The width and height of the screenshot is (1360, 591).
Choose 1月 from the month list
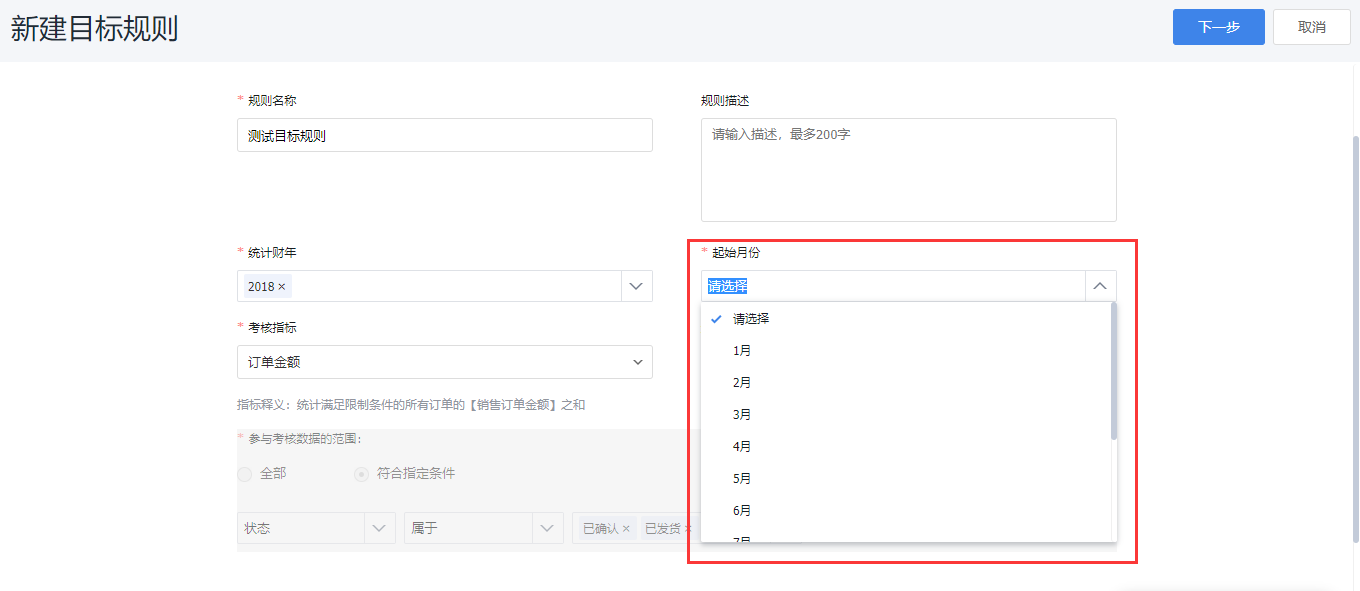(x=742, y=351)
